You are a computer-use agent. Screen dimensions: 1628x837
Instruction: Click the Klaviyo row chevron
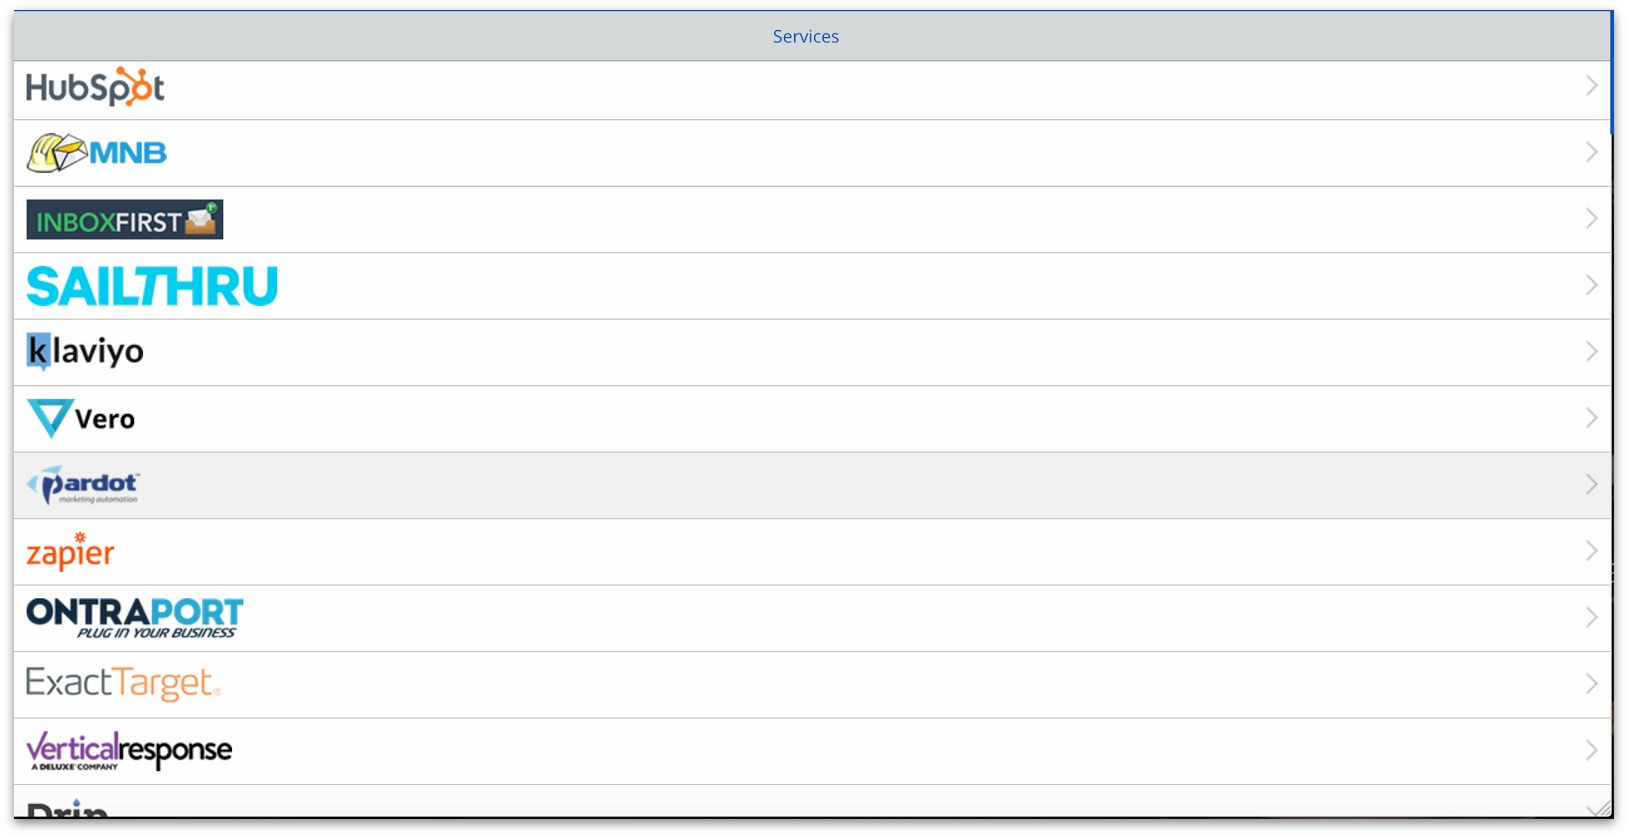(1591, 351)
